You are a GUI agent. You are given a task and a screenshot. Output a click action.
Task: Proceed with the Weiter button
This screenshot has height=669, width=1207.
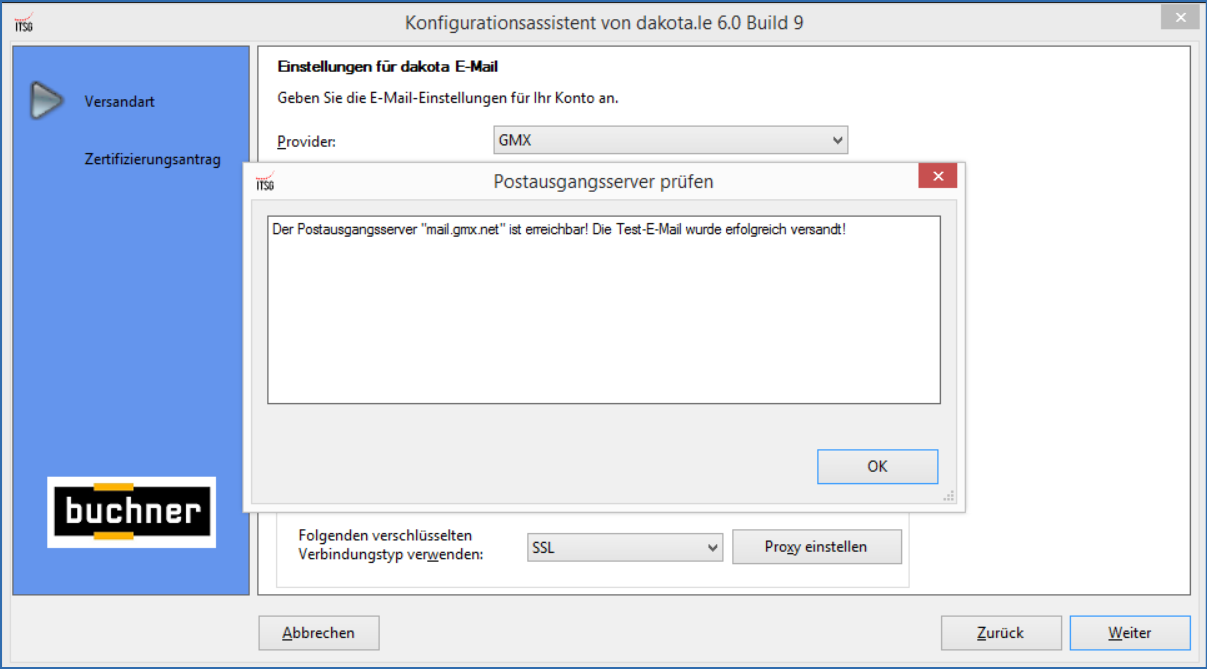[1129, 633]
